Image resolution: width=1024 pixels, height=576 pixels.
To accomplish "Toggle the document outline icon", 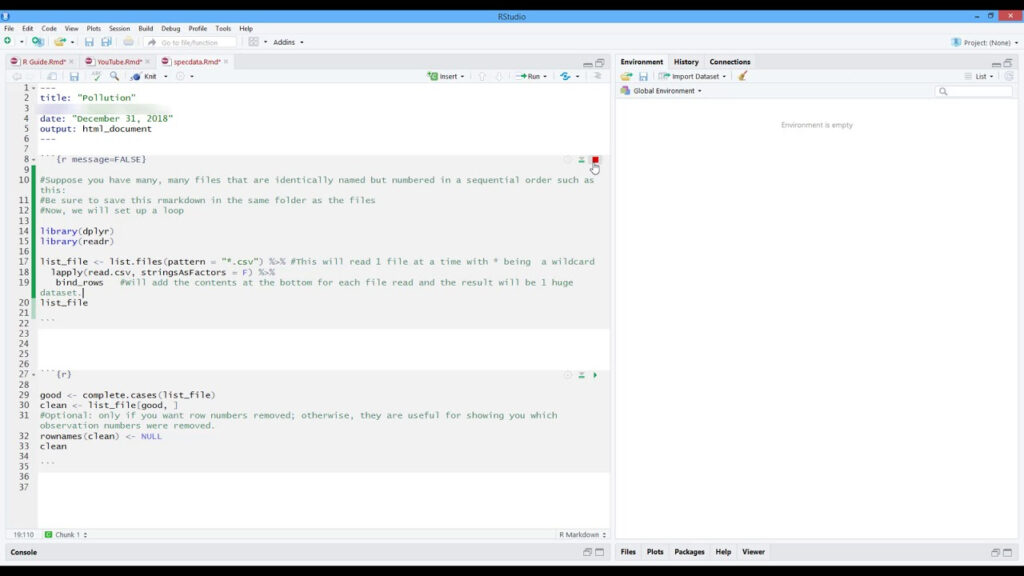I will click(598, 76).
